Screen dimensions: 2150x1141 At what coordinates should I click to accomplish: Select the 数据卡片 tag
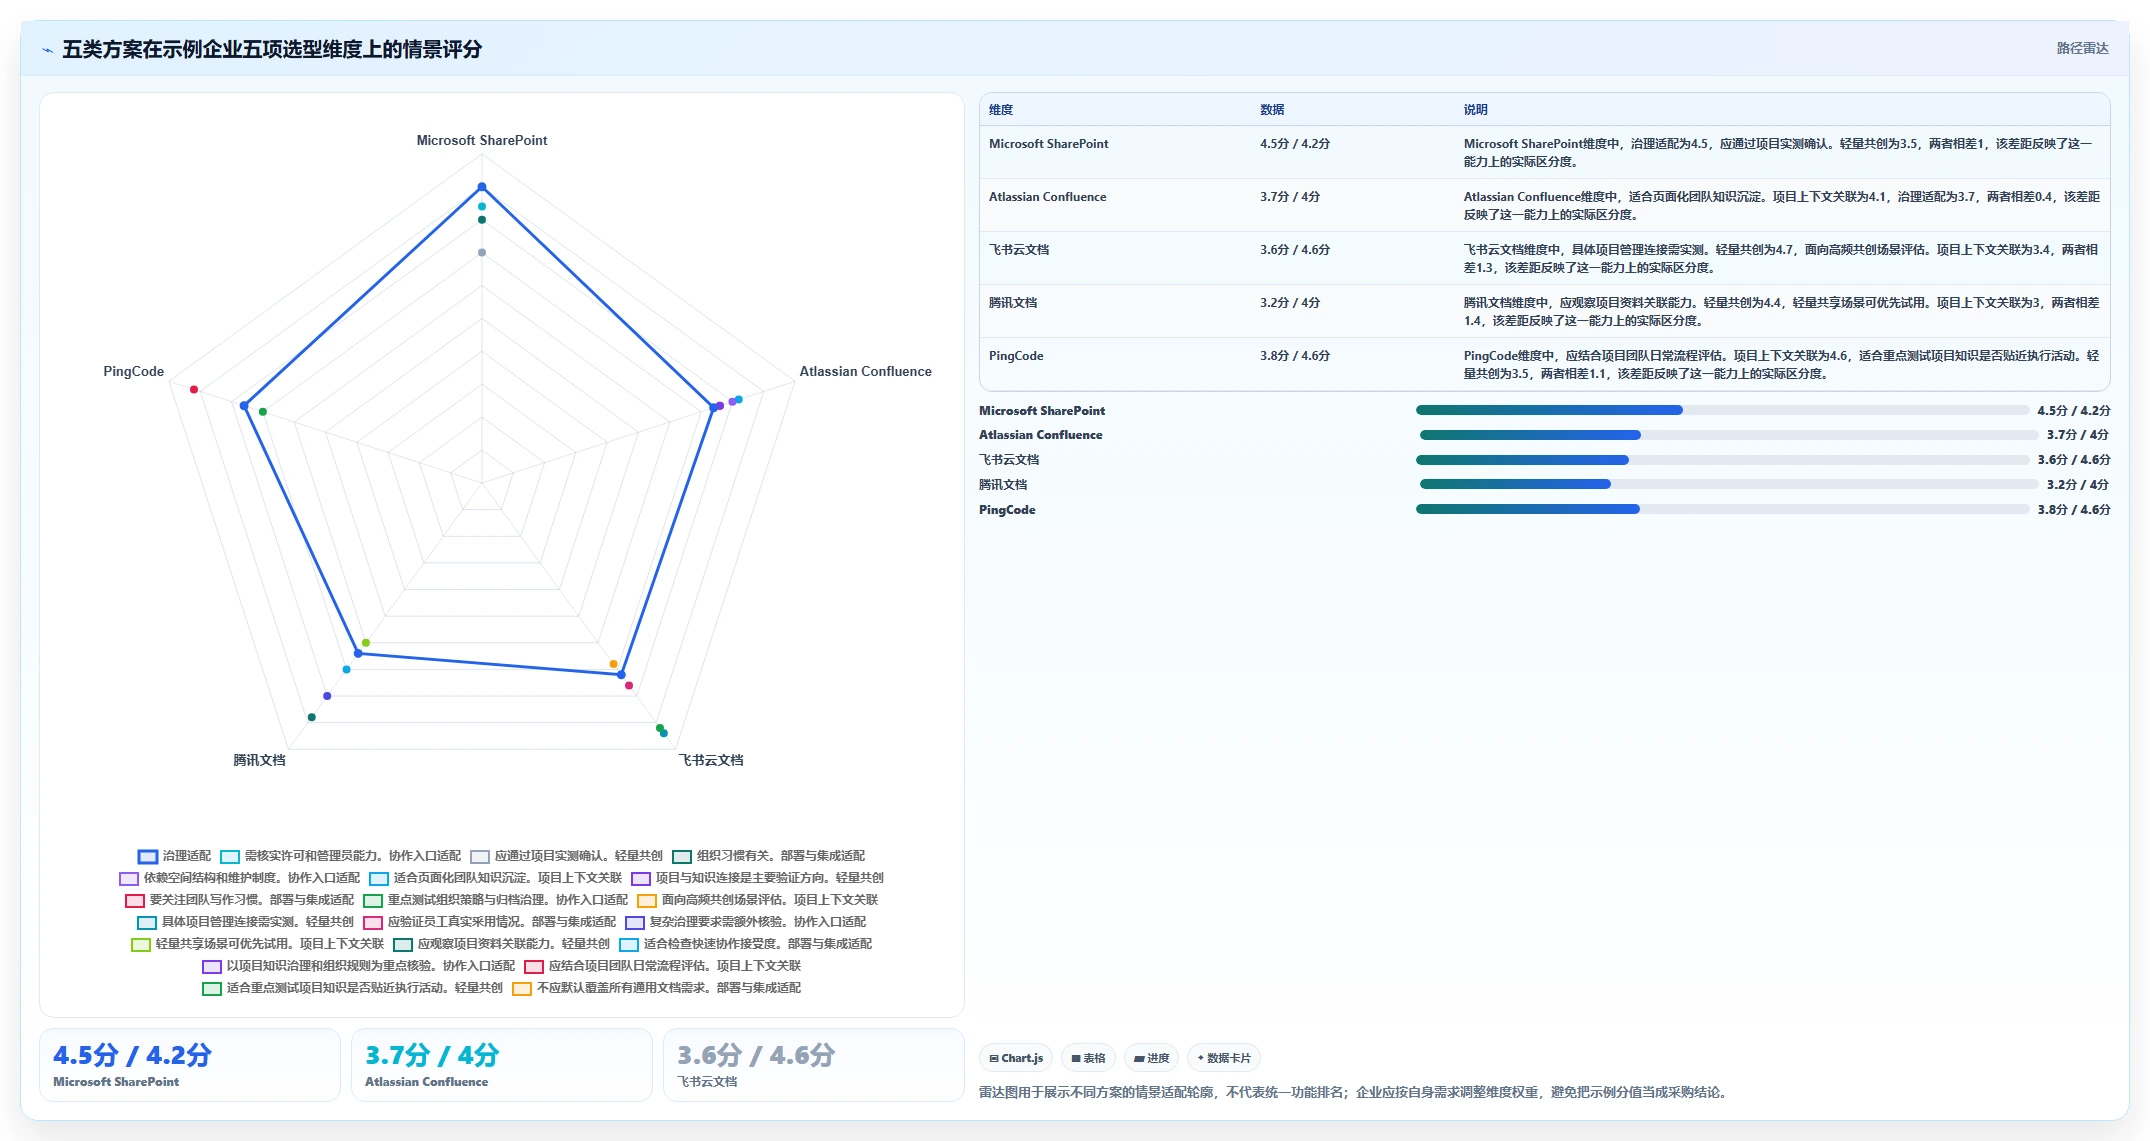(1224, 1058)
